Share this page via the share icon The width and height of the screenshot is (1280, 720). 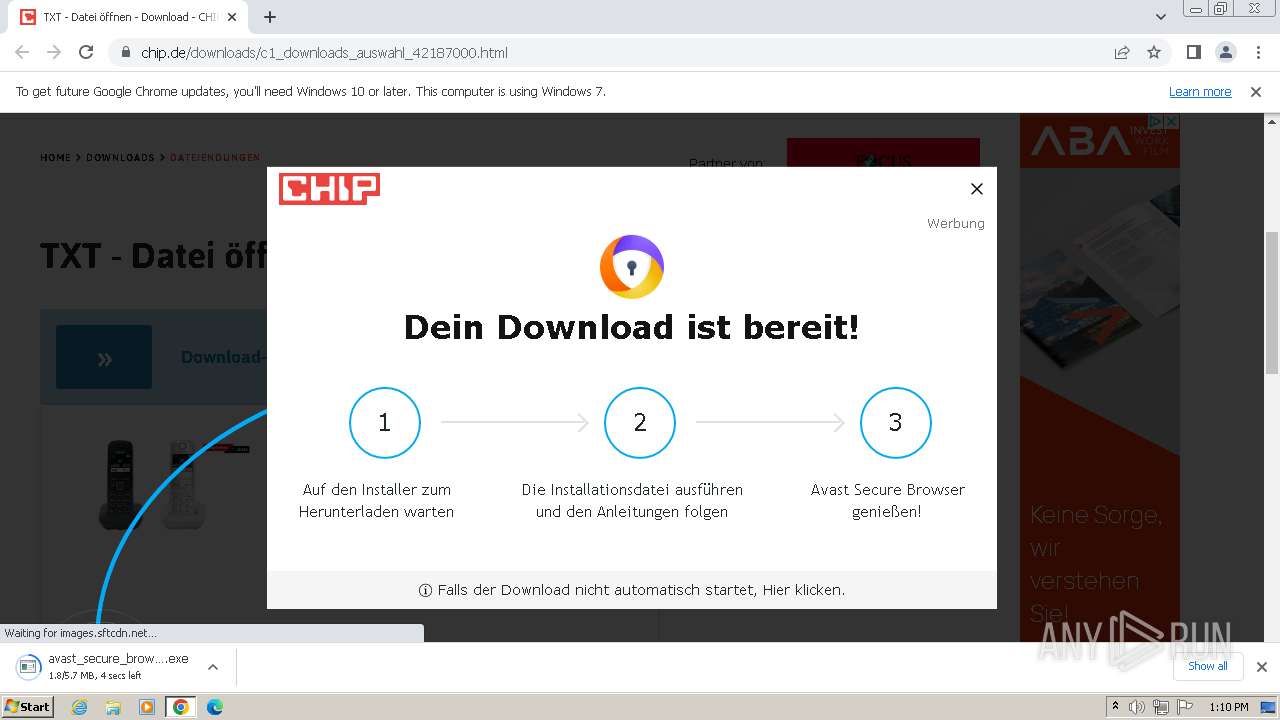(x=1122, y=52)
